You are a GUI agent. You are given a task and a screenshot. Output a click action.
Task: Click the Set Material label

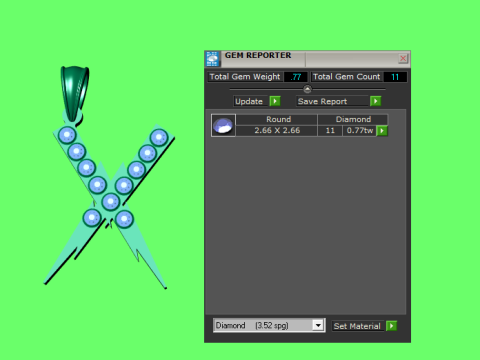[357, 326]
